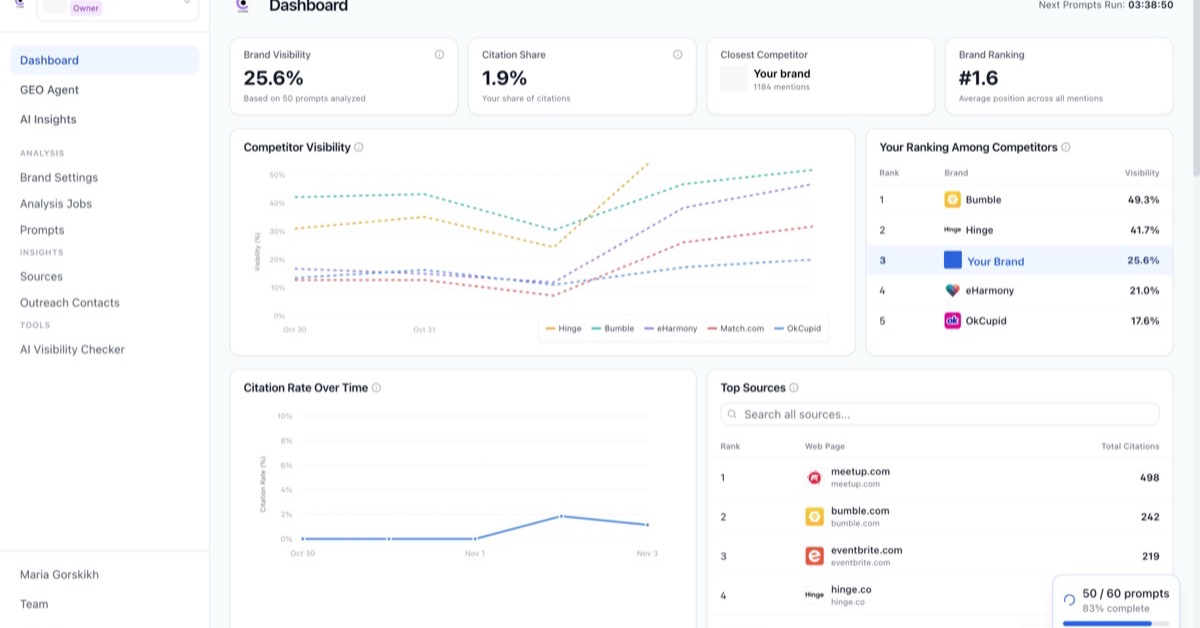Click info icon next to Citation Rate Over Time
The image size is (1200, 628).
376,388
